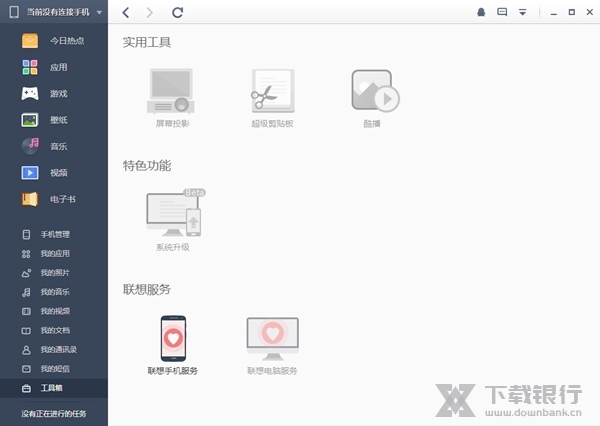The image size is (600, 426).
Task: View 没有正在进行的任务 task status
Action: tap(54, 413)
